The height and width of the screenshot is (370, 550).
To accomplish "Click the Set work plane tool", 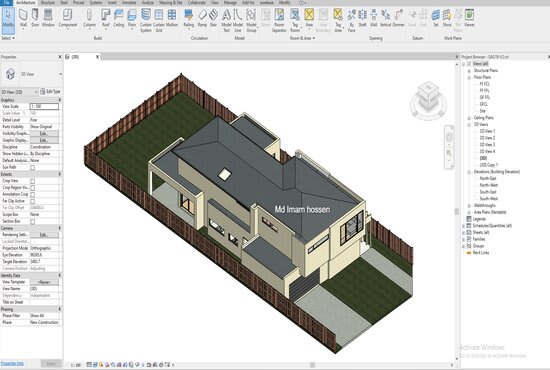I will [436, 18].
